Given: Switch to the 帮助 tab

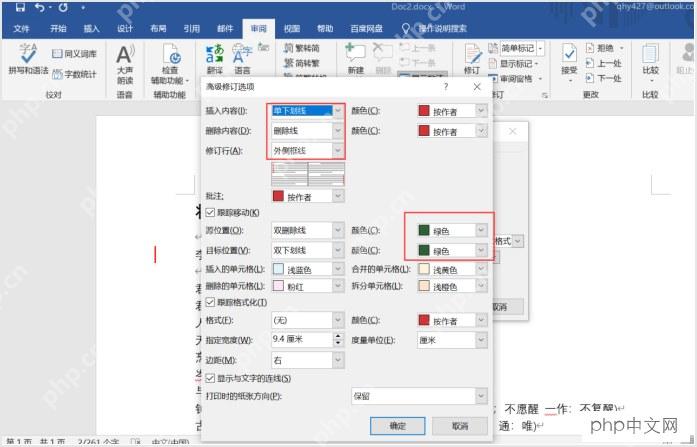Looking at the screenshot, I should point(325,28).
